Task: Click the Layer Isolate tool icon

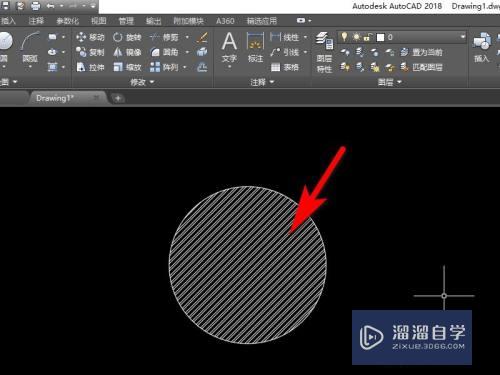Action: click(x=360, y=52)
